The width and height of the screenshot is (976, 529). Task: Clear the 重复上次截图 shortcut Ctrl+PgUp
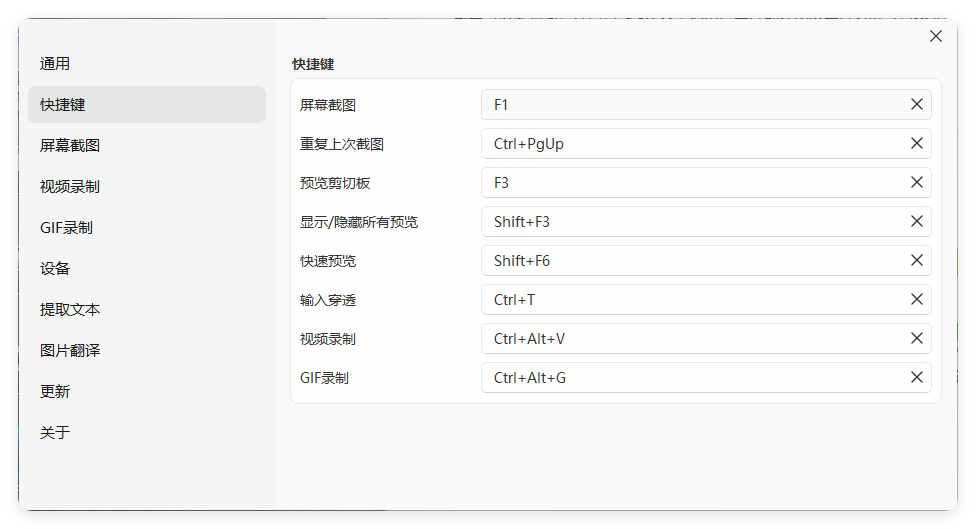(x=916, y=143)
